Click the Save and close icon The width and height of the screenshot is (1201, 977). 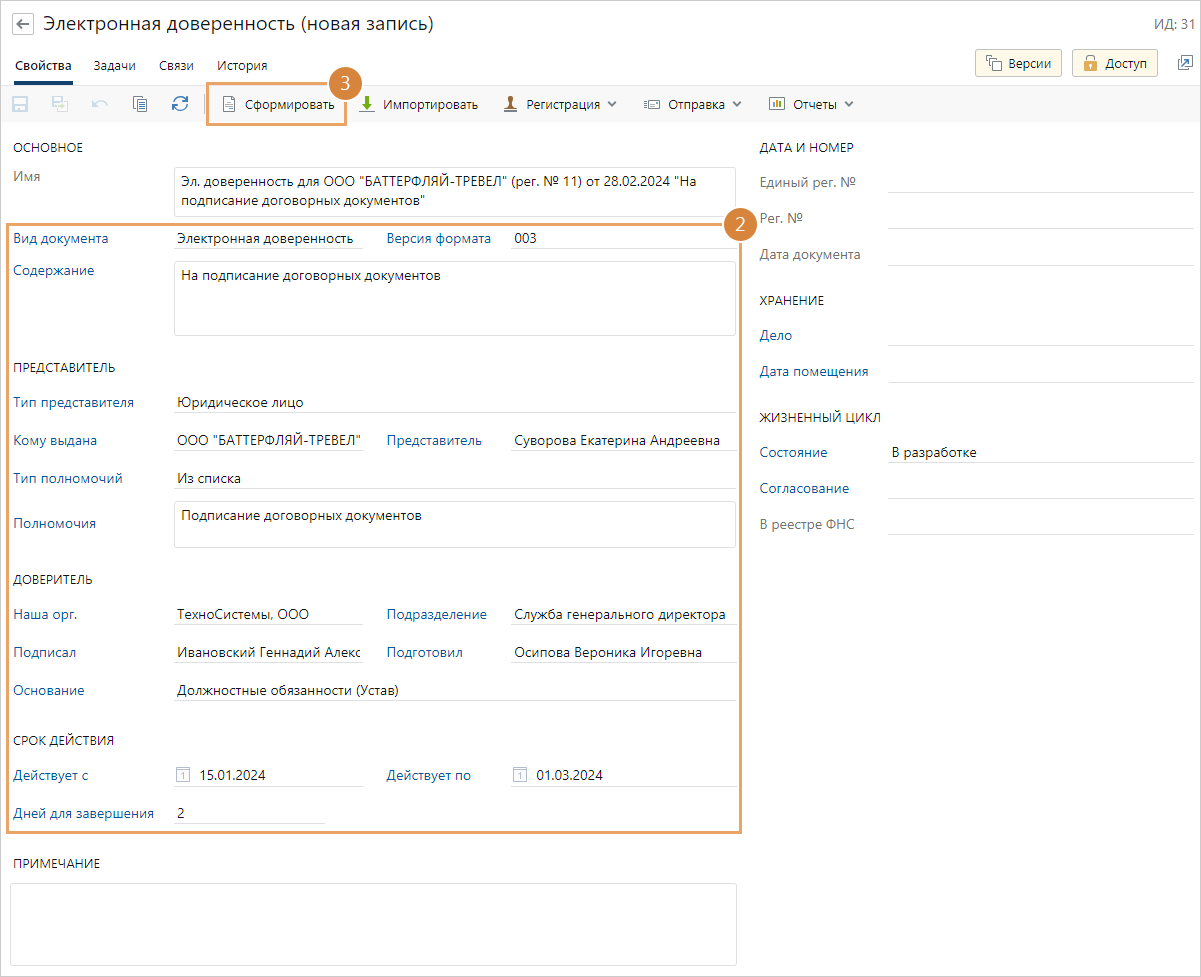tap(60, 104)
